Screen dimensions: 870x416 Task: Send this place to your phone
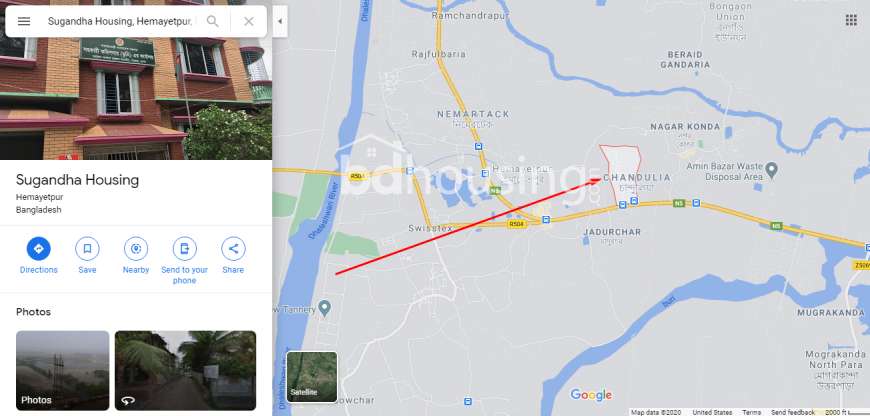(x=184, y=261)
